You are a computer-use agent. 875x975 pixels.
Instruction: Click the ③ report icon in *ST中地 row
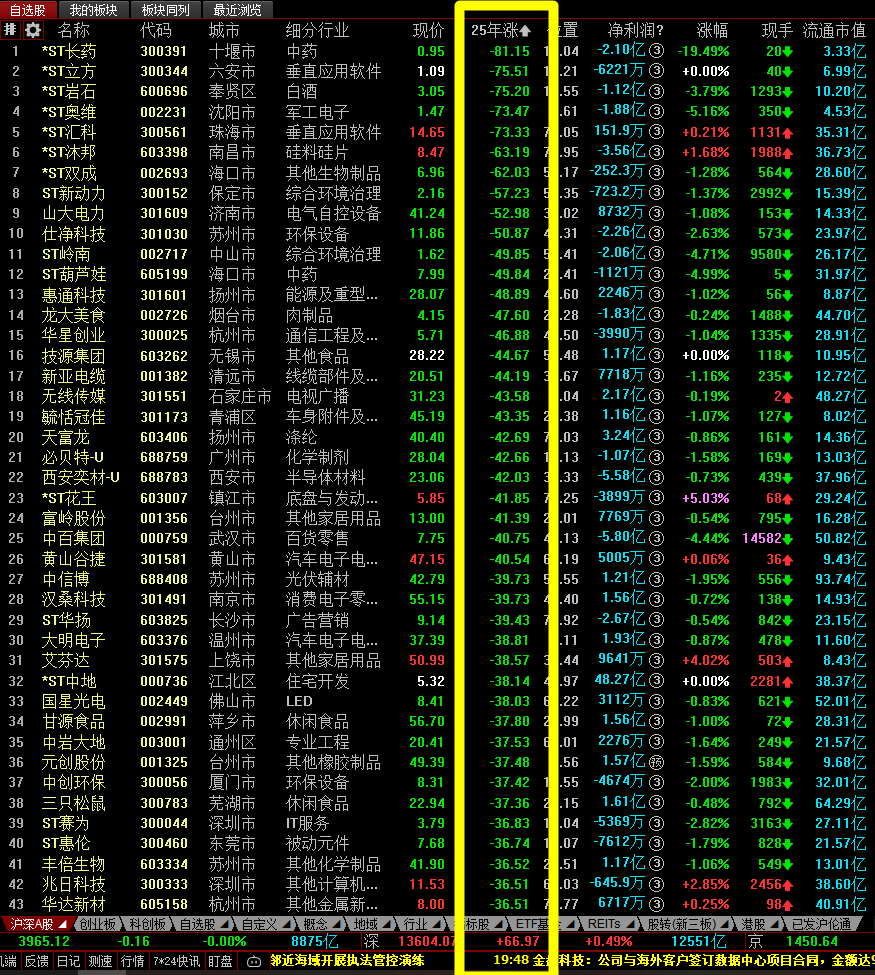click(657, 681)
